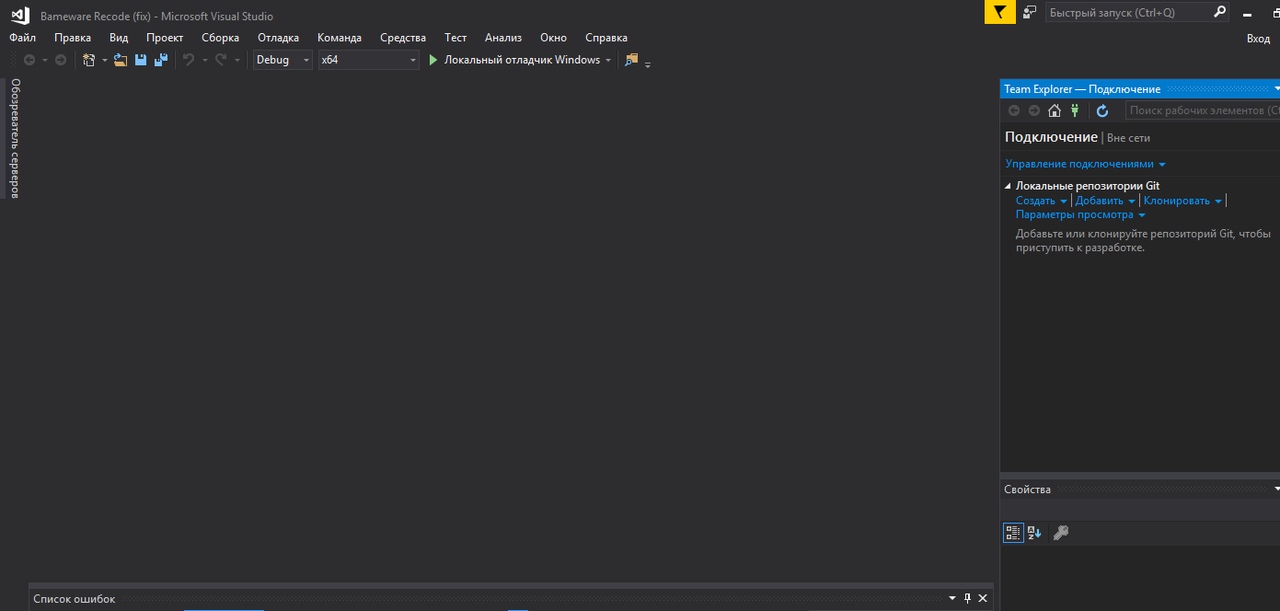Click the Свойства panel title
Screen dimensions: 1280x611
[x=1027, y=489]
